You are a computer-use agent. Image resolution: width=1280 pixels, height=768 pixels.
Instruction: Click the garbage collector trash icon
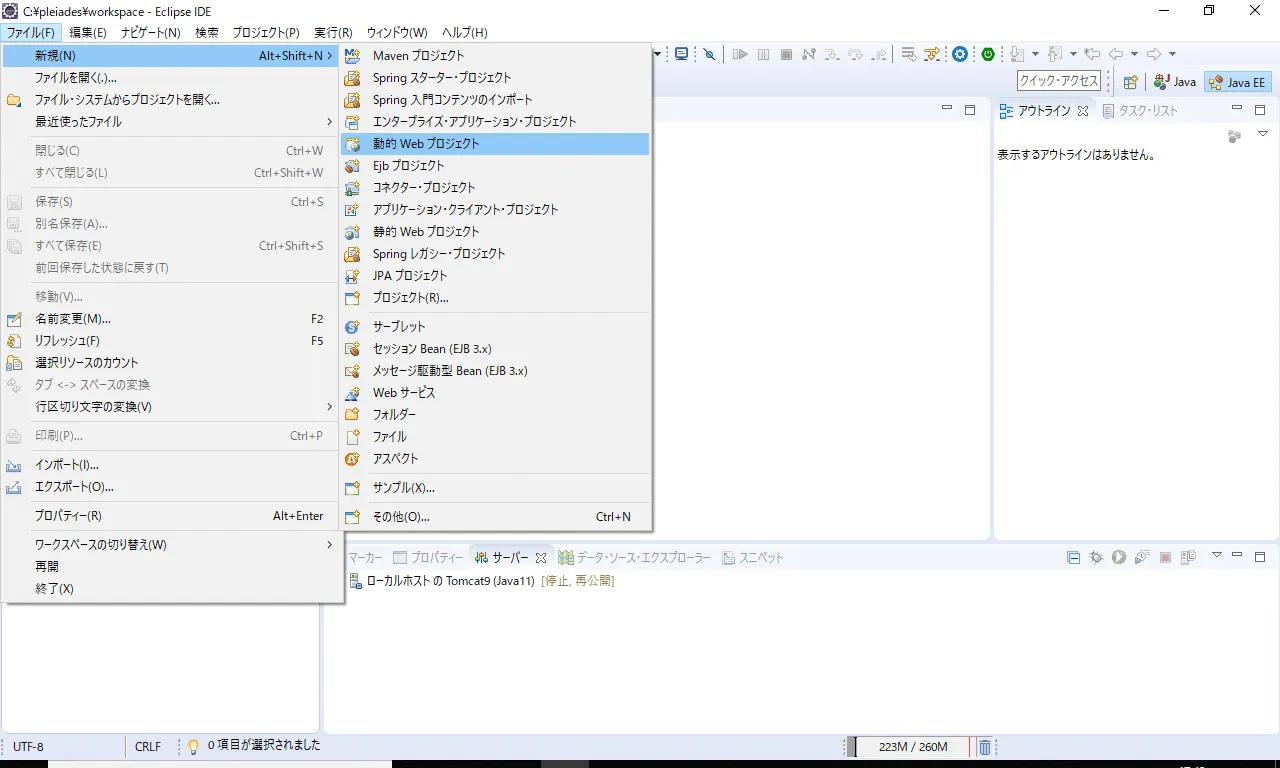pyautogui.click(x=984, y=747)
